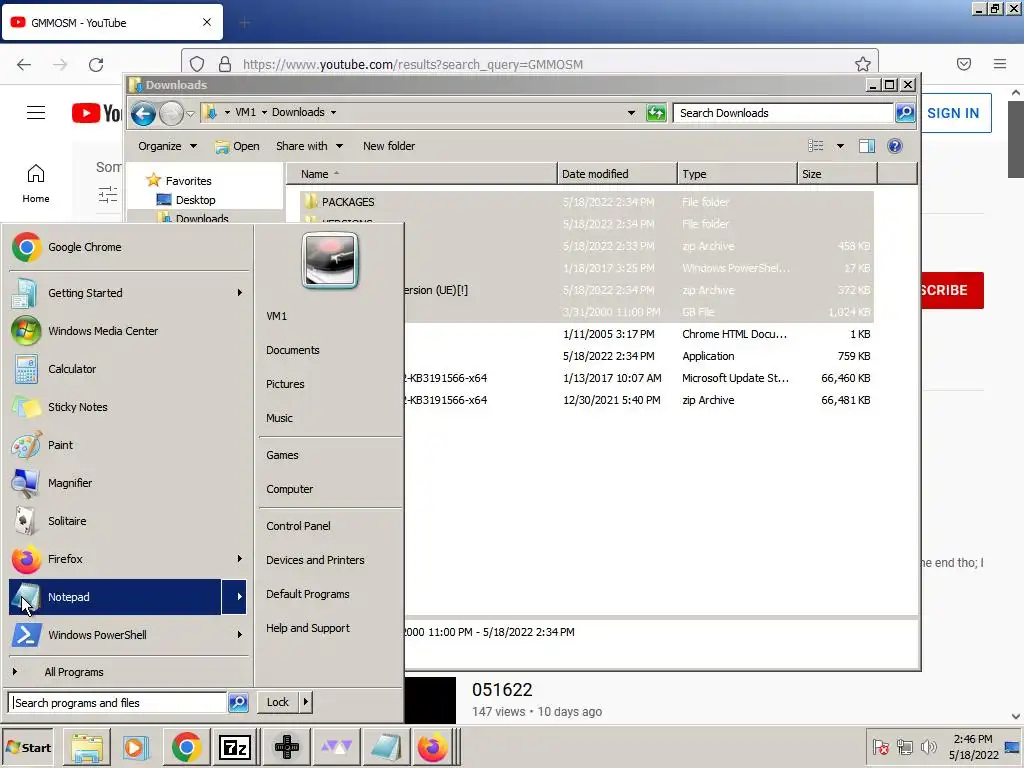This screenshot has width=1024, height=768.
Task: Open Explorer help button
Action: [x=895, y=146]
